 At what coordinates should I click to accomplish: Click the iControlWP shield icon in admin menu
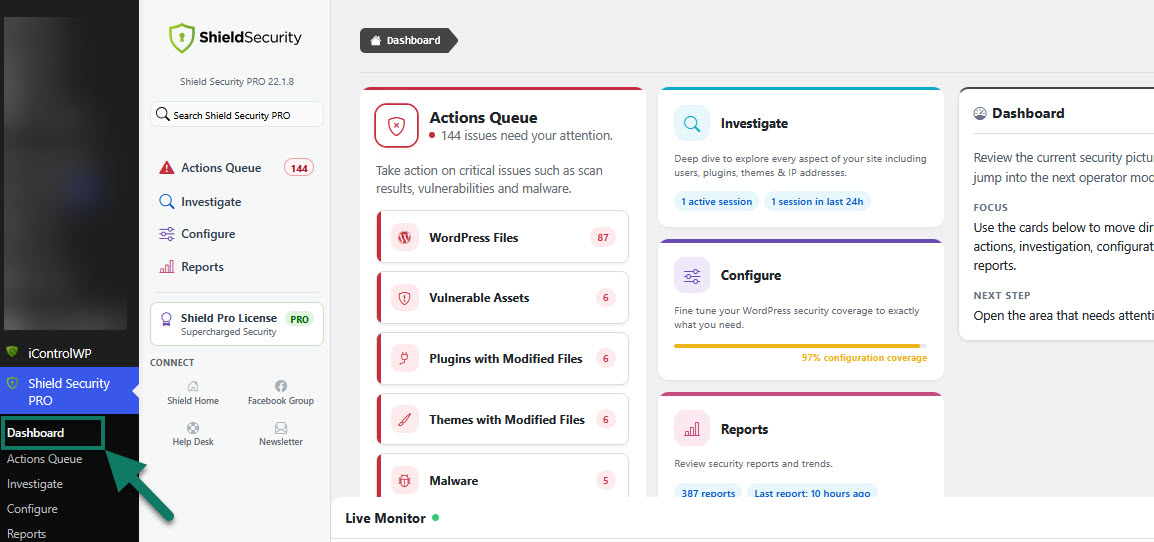coord(12,352)
